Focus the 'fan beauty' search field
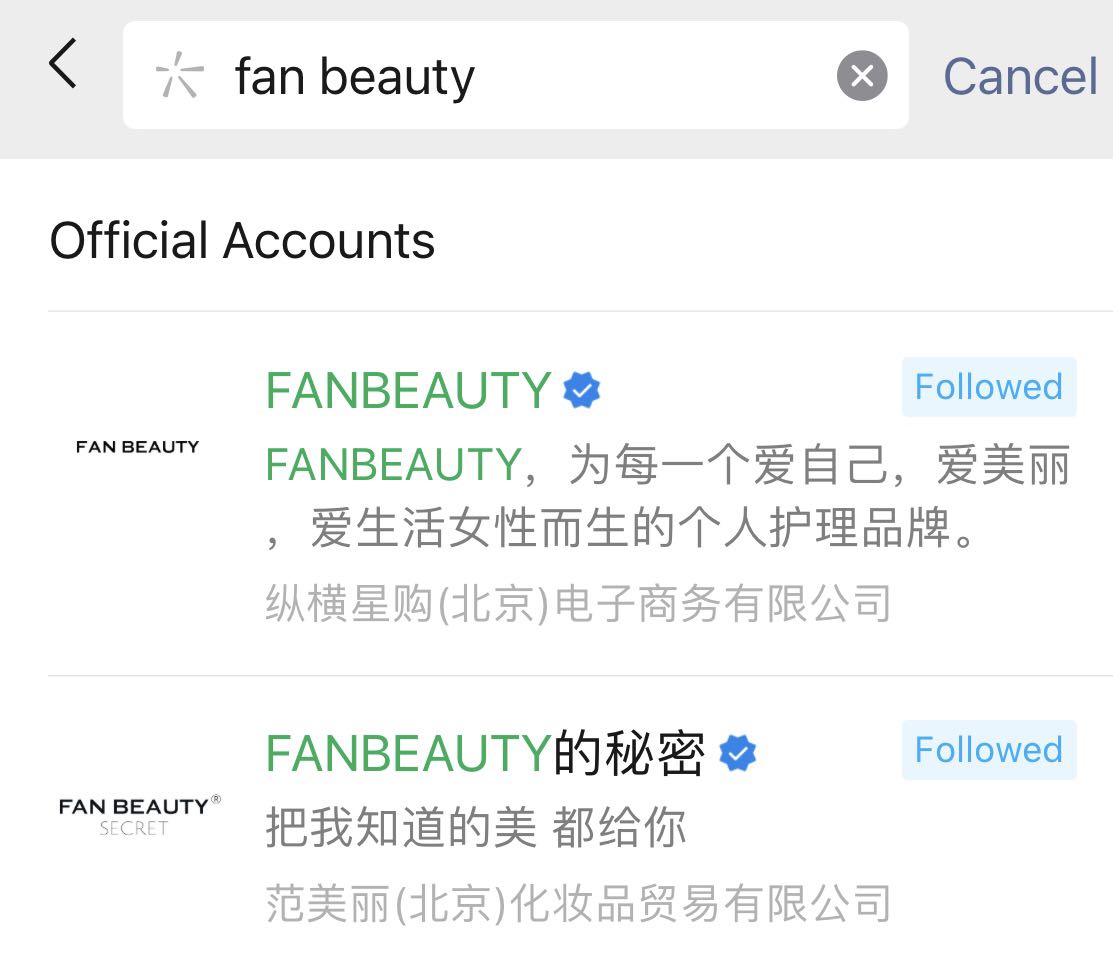 click(515, 75)
